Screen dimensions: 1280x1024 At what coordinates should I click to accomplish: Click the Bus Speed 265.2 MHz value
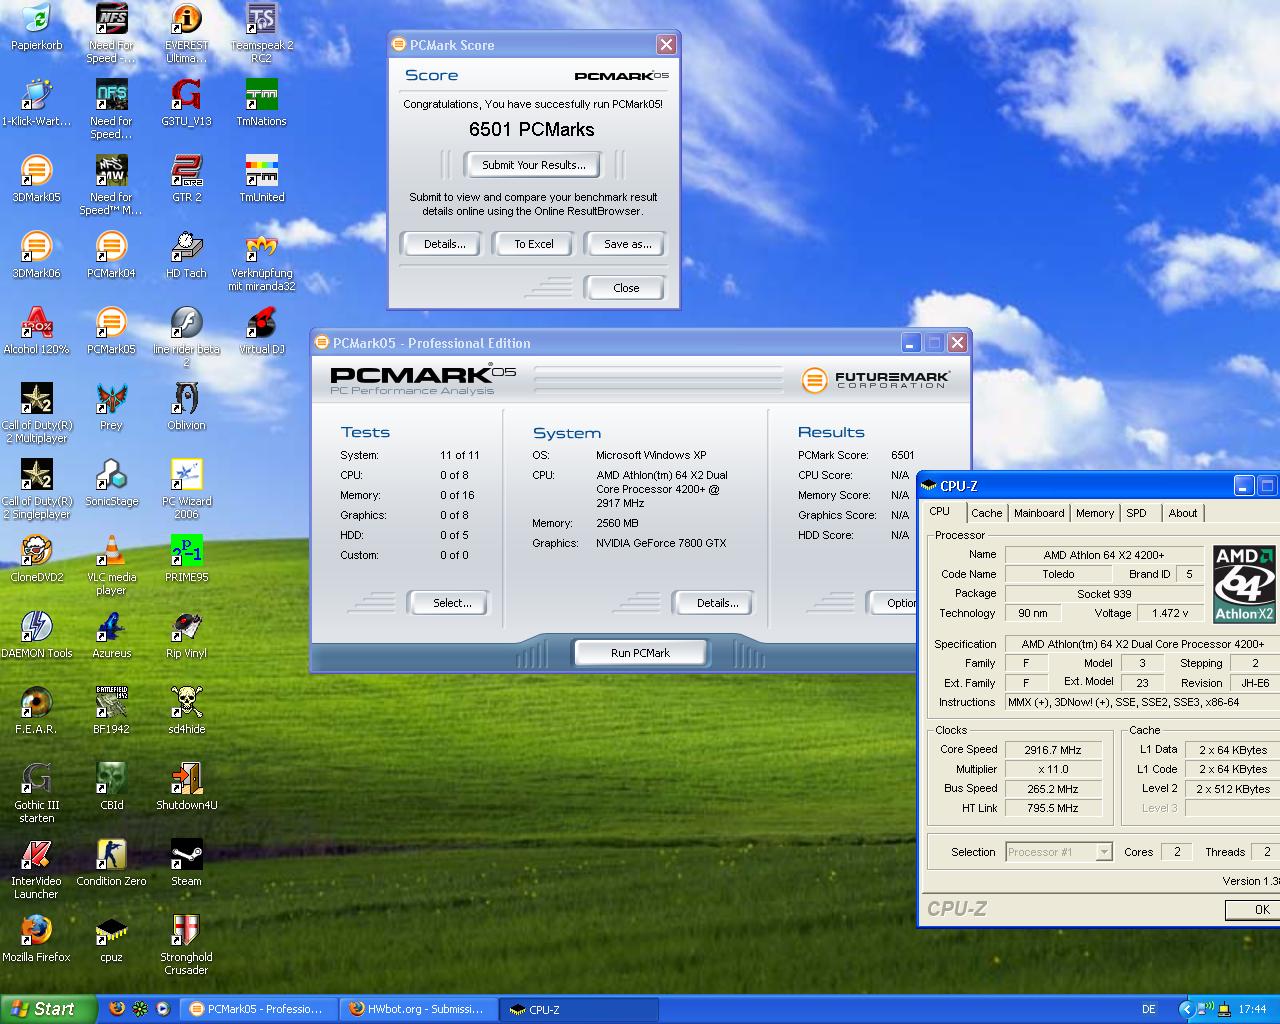(1053, 789)
